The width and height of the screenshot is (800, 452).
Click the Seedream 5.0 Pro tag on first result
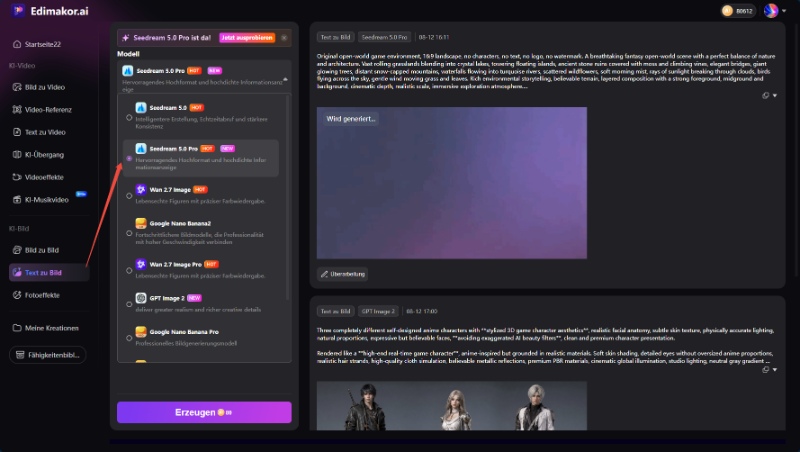pyautogui.click(x=384, y=37)
